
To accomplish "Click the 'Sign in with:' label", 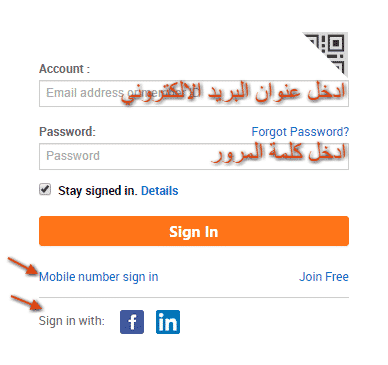I will [72, 321].
